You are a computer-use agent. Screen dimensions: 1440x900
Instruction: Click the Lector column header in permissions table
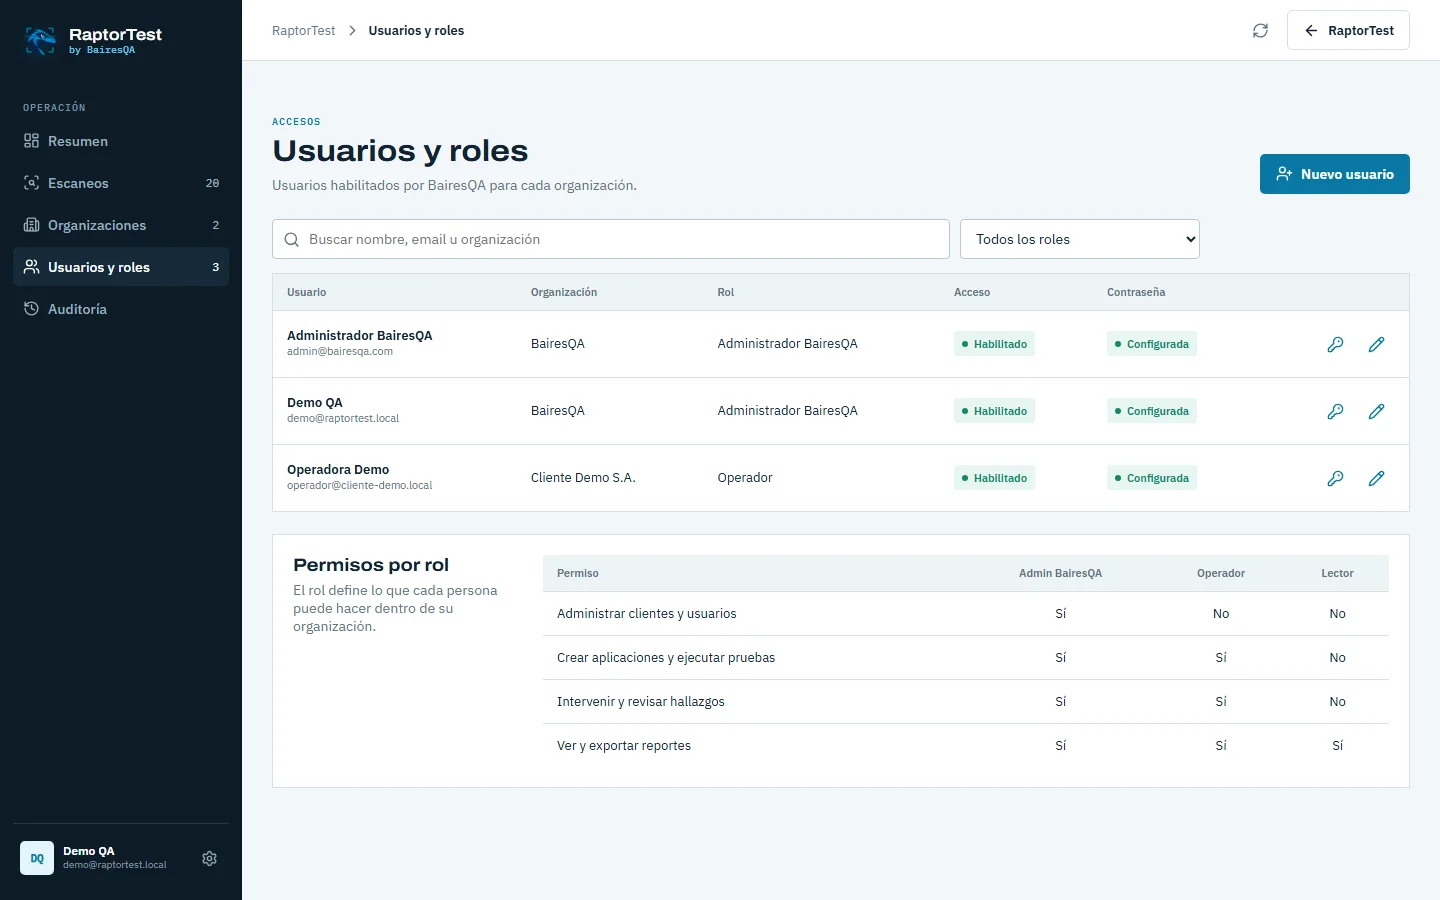[1337, 573]
